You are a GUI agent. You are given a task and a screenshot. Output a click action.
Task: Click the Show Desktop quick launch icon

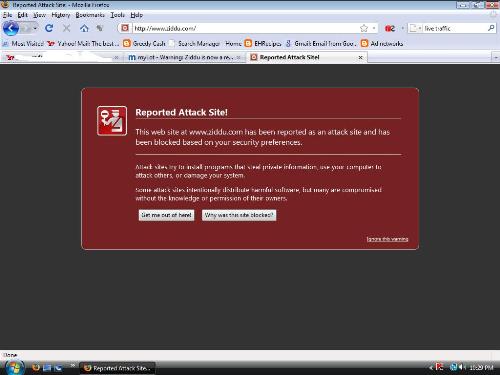[x=47, y=368]
